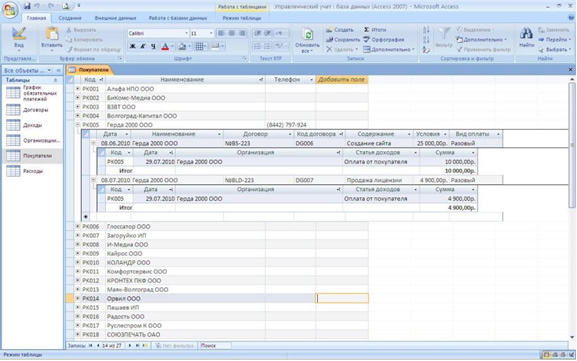Sort descending icon

click(x=426, y=39)
